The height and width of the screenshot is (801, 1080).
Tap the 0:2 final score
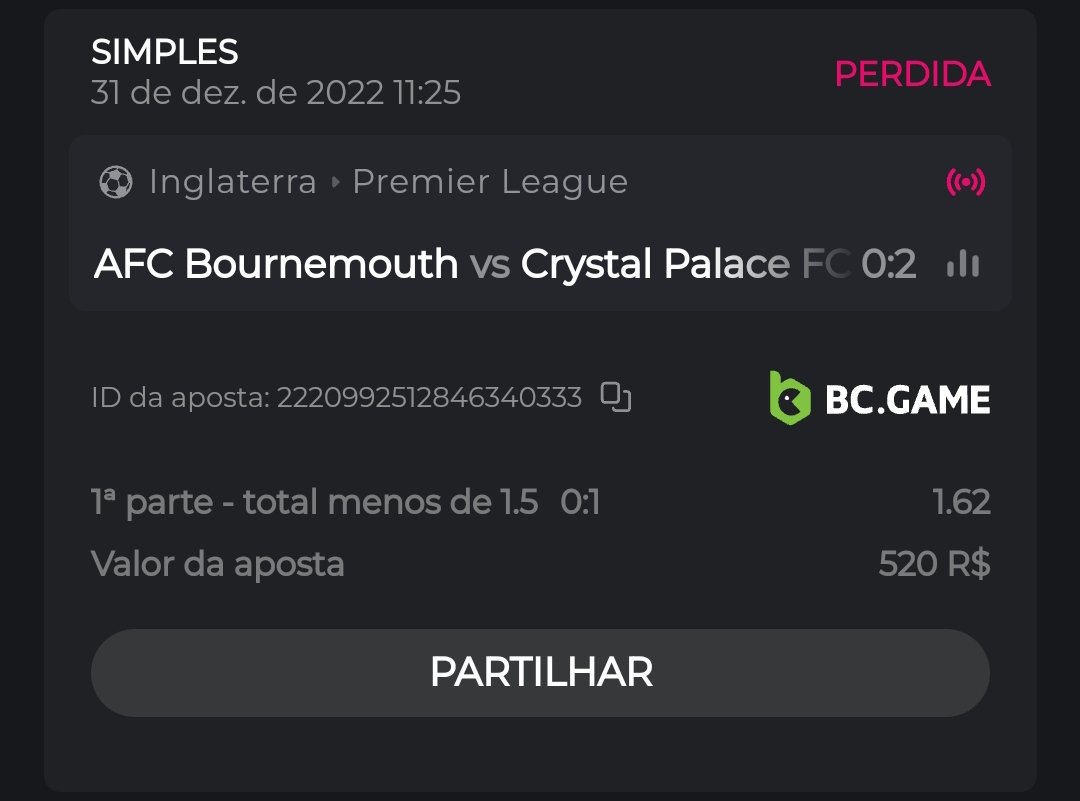889,264
